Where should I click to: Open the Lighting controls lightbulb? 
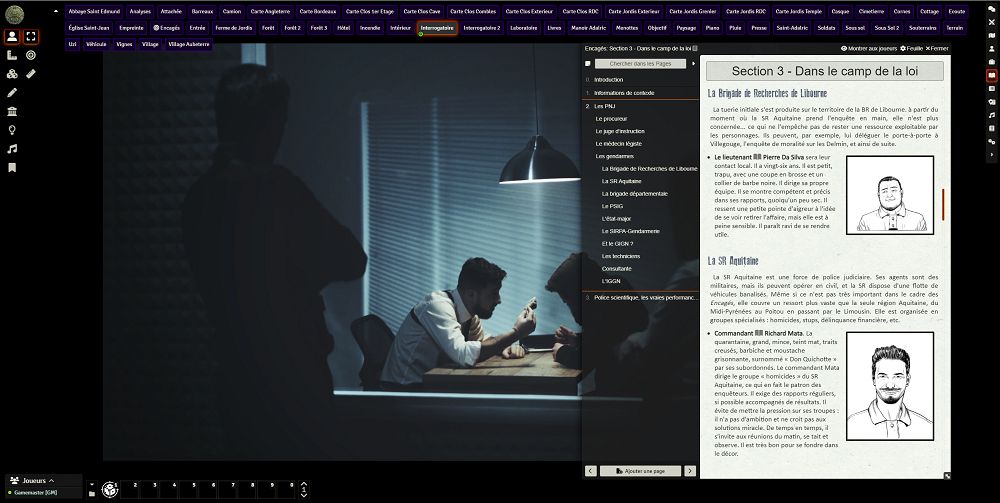(x=12, y=130)
